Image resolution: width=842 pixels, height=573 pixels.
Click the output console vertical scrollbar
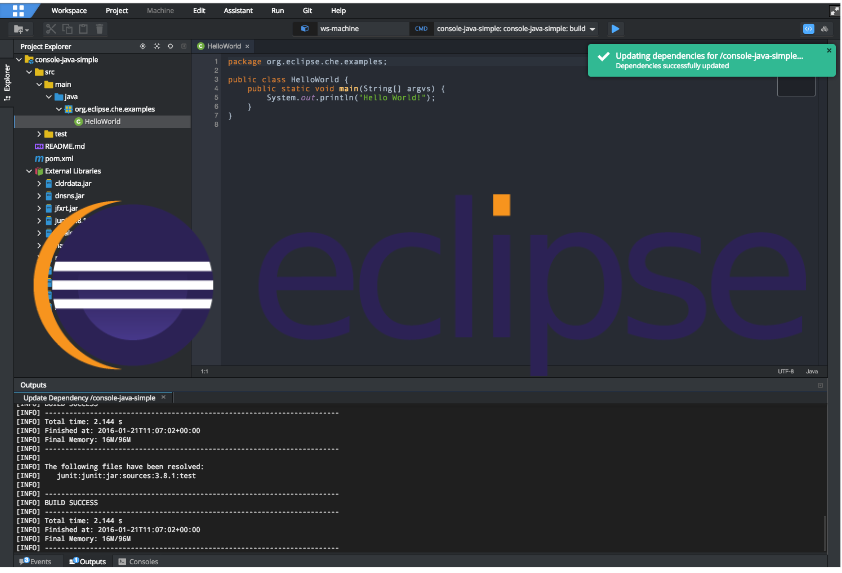click(825, 533)
